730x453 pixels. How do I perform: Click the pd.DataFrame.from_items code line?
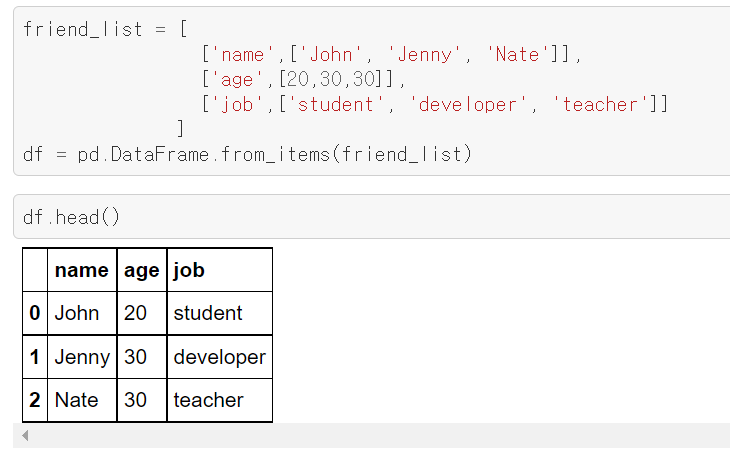pyautogui.click(x=248, y=154)
